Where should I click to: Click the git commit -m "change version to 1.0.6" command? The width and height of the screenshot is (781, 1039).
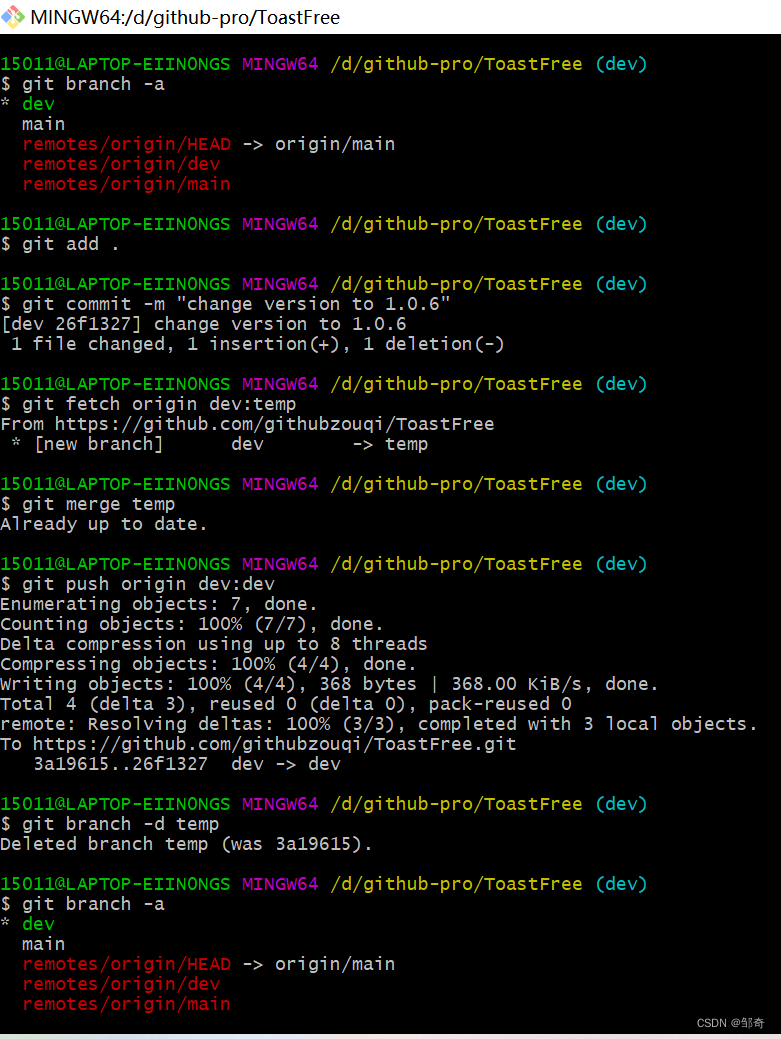(x=226, y=304)
